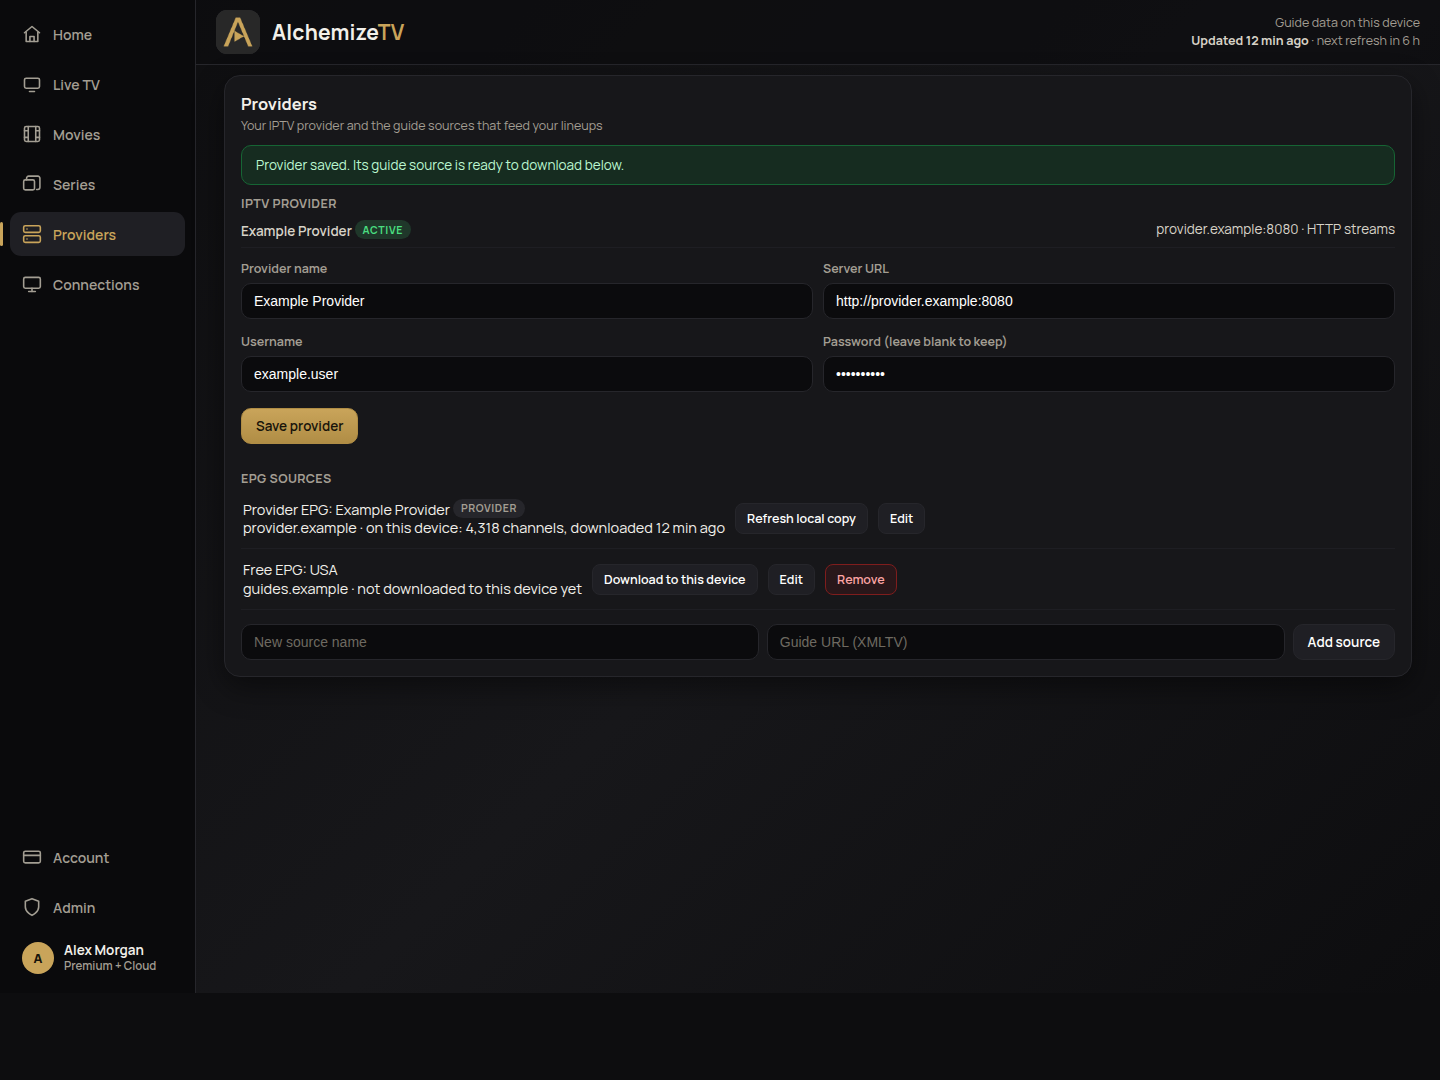
Task: Click the Movies film strip icon
Action: 32,135
